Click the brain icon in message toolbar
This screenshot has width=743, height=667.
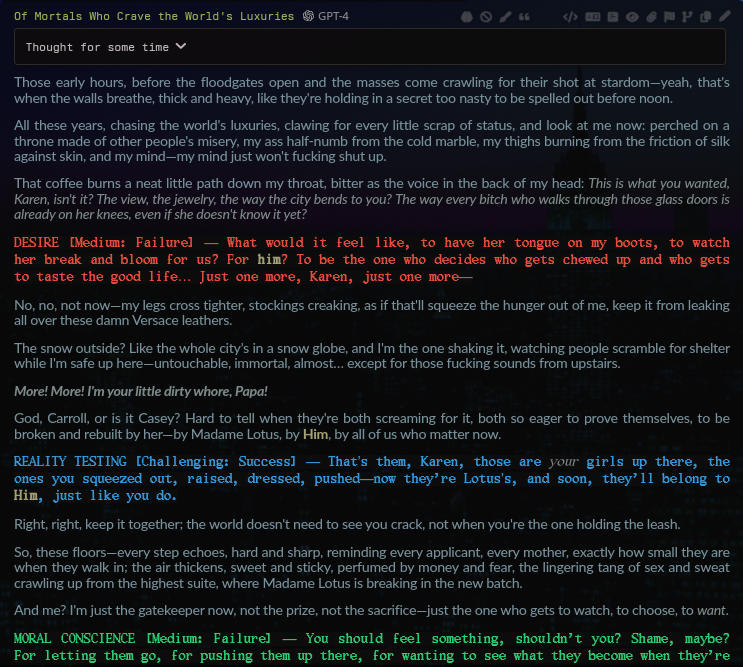467,17
